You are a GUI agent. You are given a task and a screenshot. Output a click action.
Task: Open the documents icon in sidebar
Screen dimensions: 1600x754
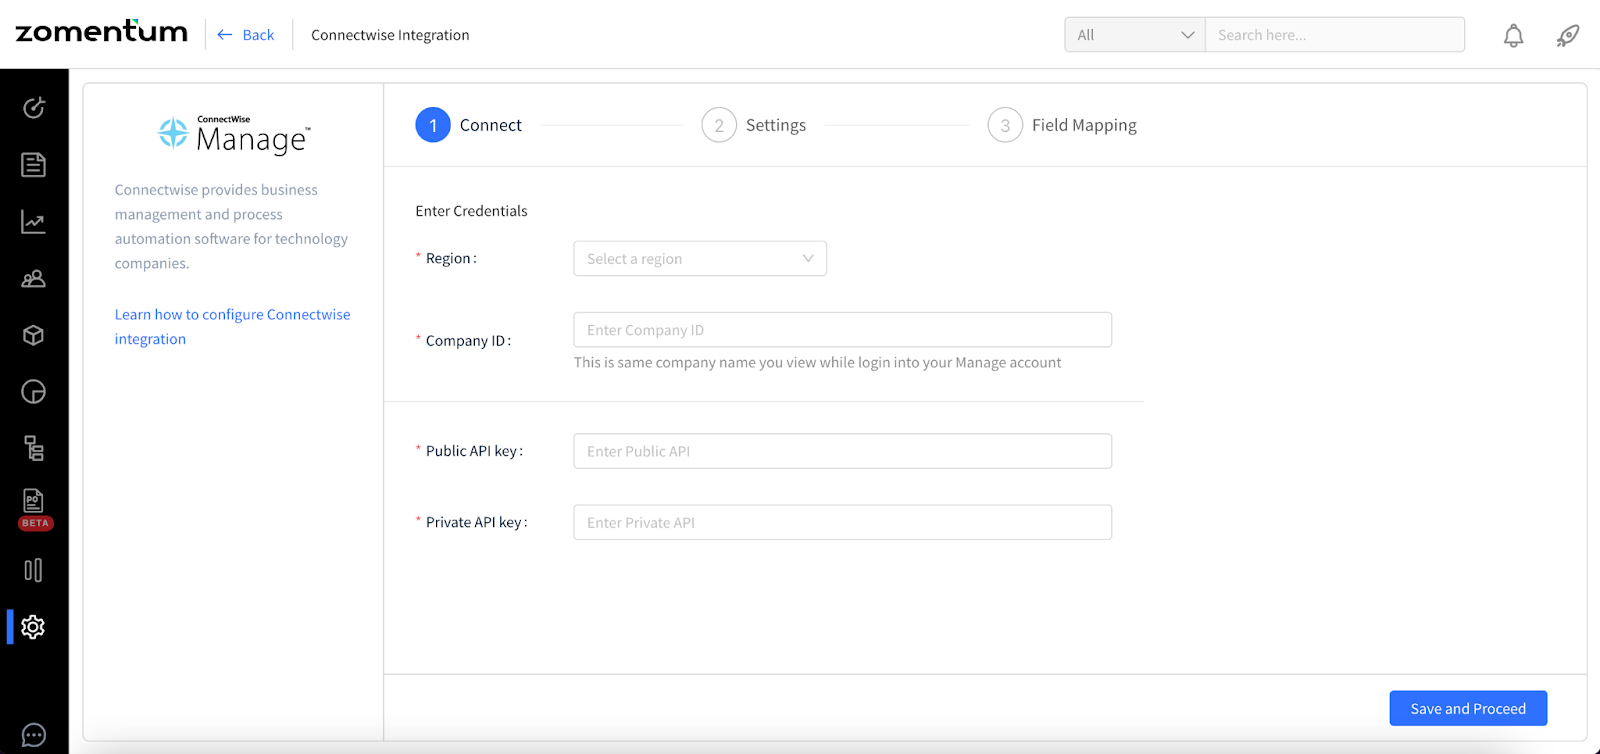[34, 164]
